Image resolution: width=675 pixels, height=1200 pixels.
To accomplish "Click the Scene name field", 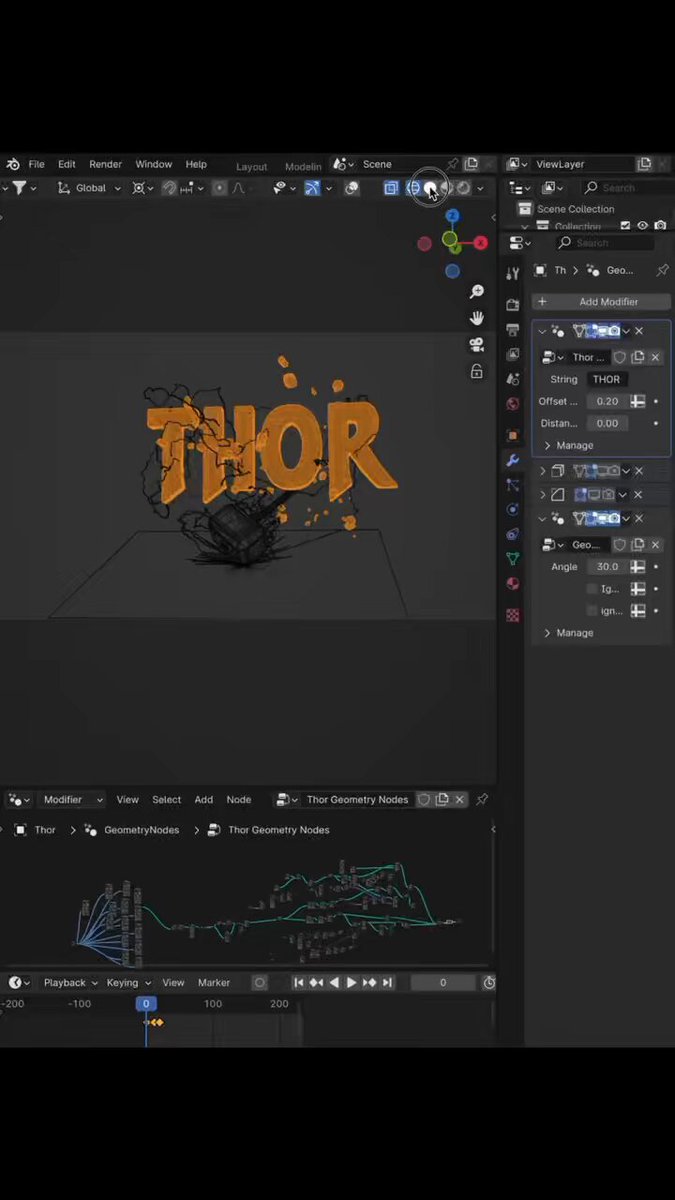I will pos(403,164).
